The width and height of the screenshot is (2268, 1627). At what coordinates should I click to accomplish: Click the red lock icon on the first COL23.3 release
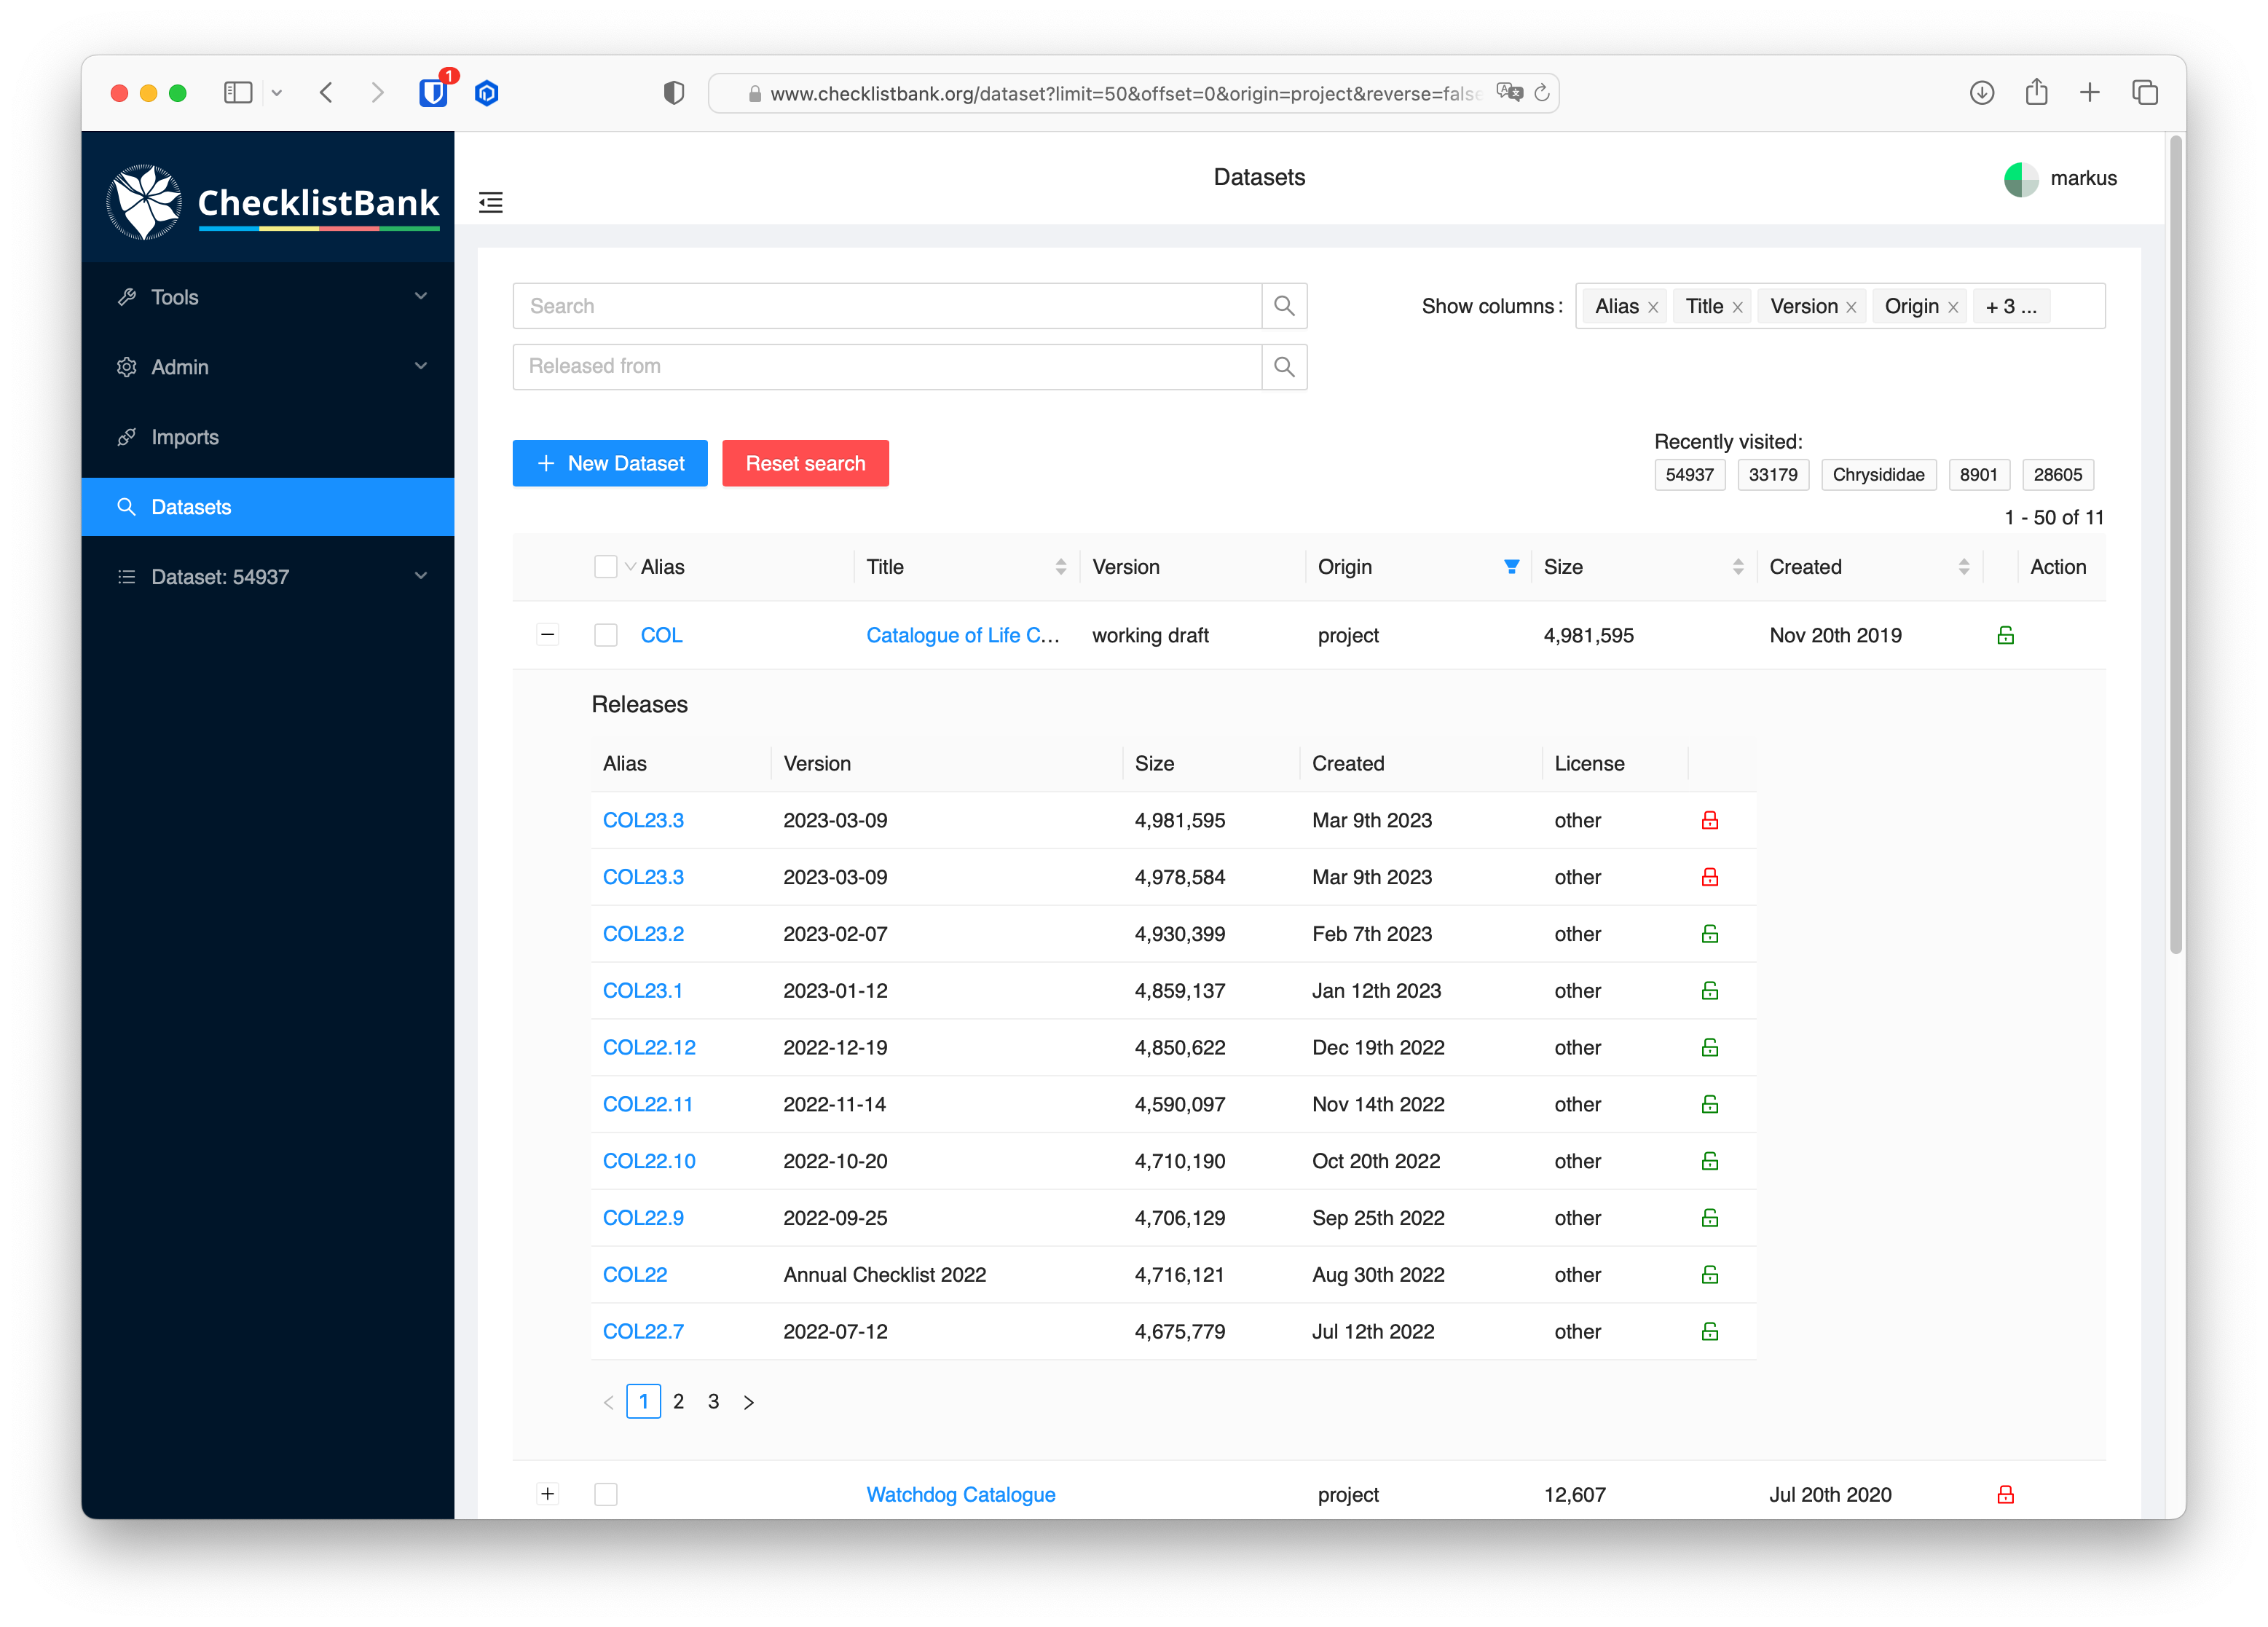pos(1710,820)
